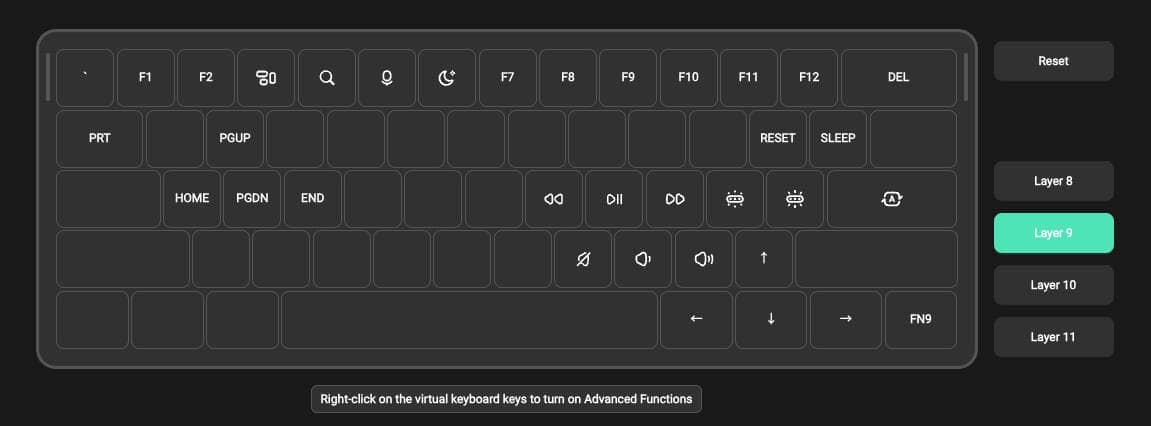Click the Reset button above the layer list
This screenshot has width=1151, height=426.
pos(1053,61)
